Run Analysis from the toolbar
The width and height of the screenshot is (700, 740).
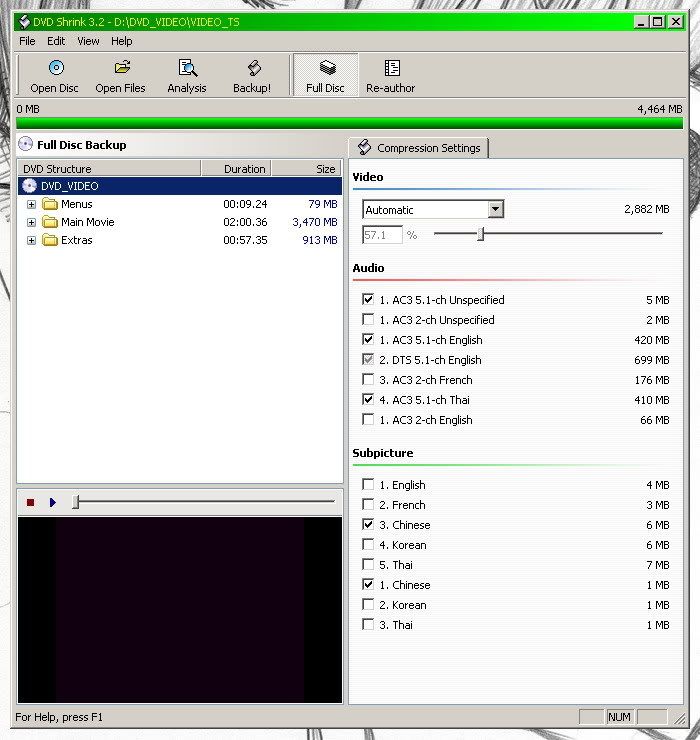[x=187, y=68]
